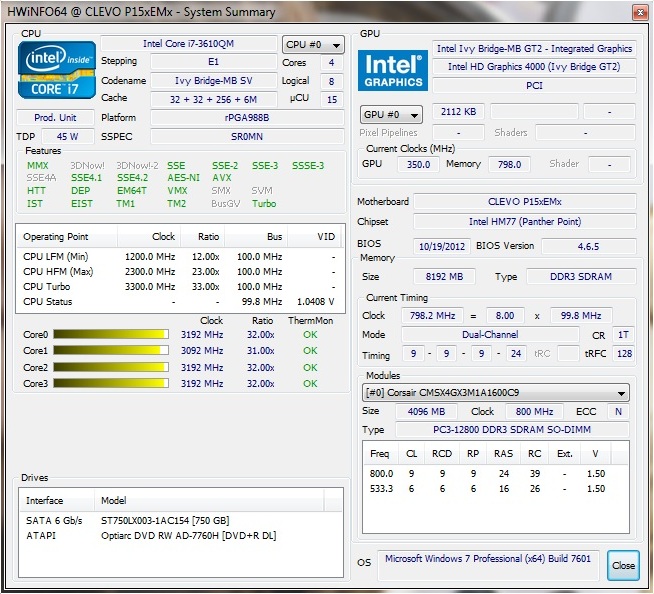Click the Interface column header in Drives
654x594 pixels.
coord(57,501)
